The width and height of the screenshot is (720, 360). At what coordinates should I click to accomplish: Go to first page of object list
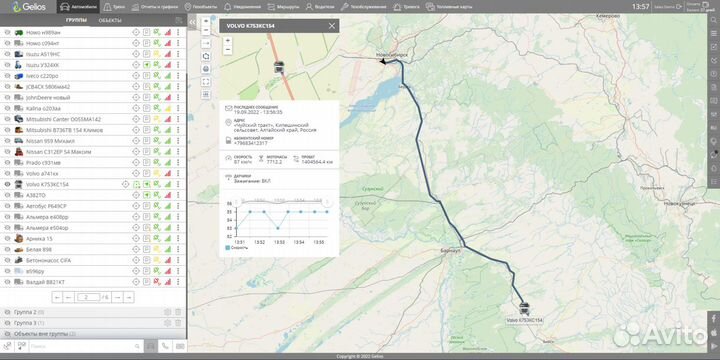point(57,297)
